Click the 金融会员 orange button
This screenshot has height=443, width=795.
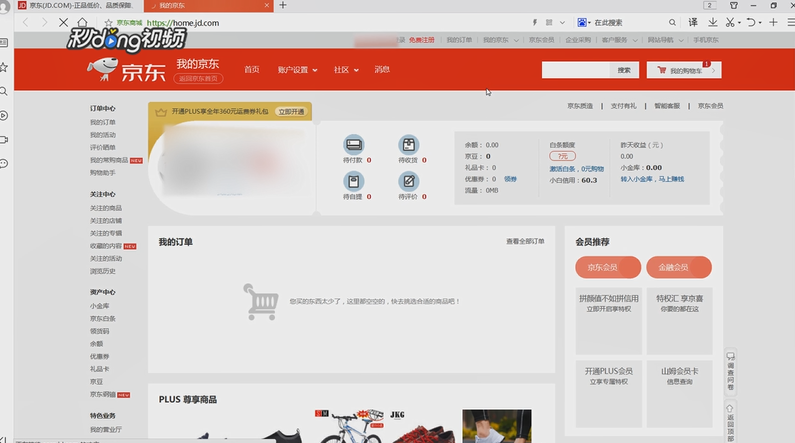679,267
